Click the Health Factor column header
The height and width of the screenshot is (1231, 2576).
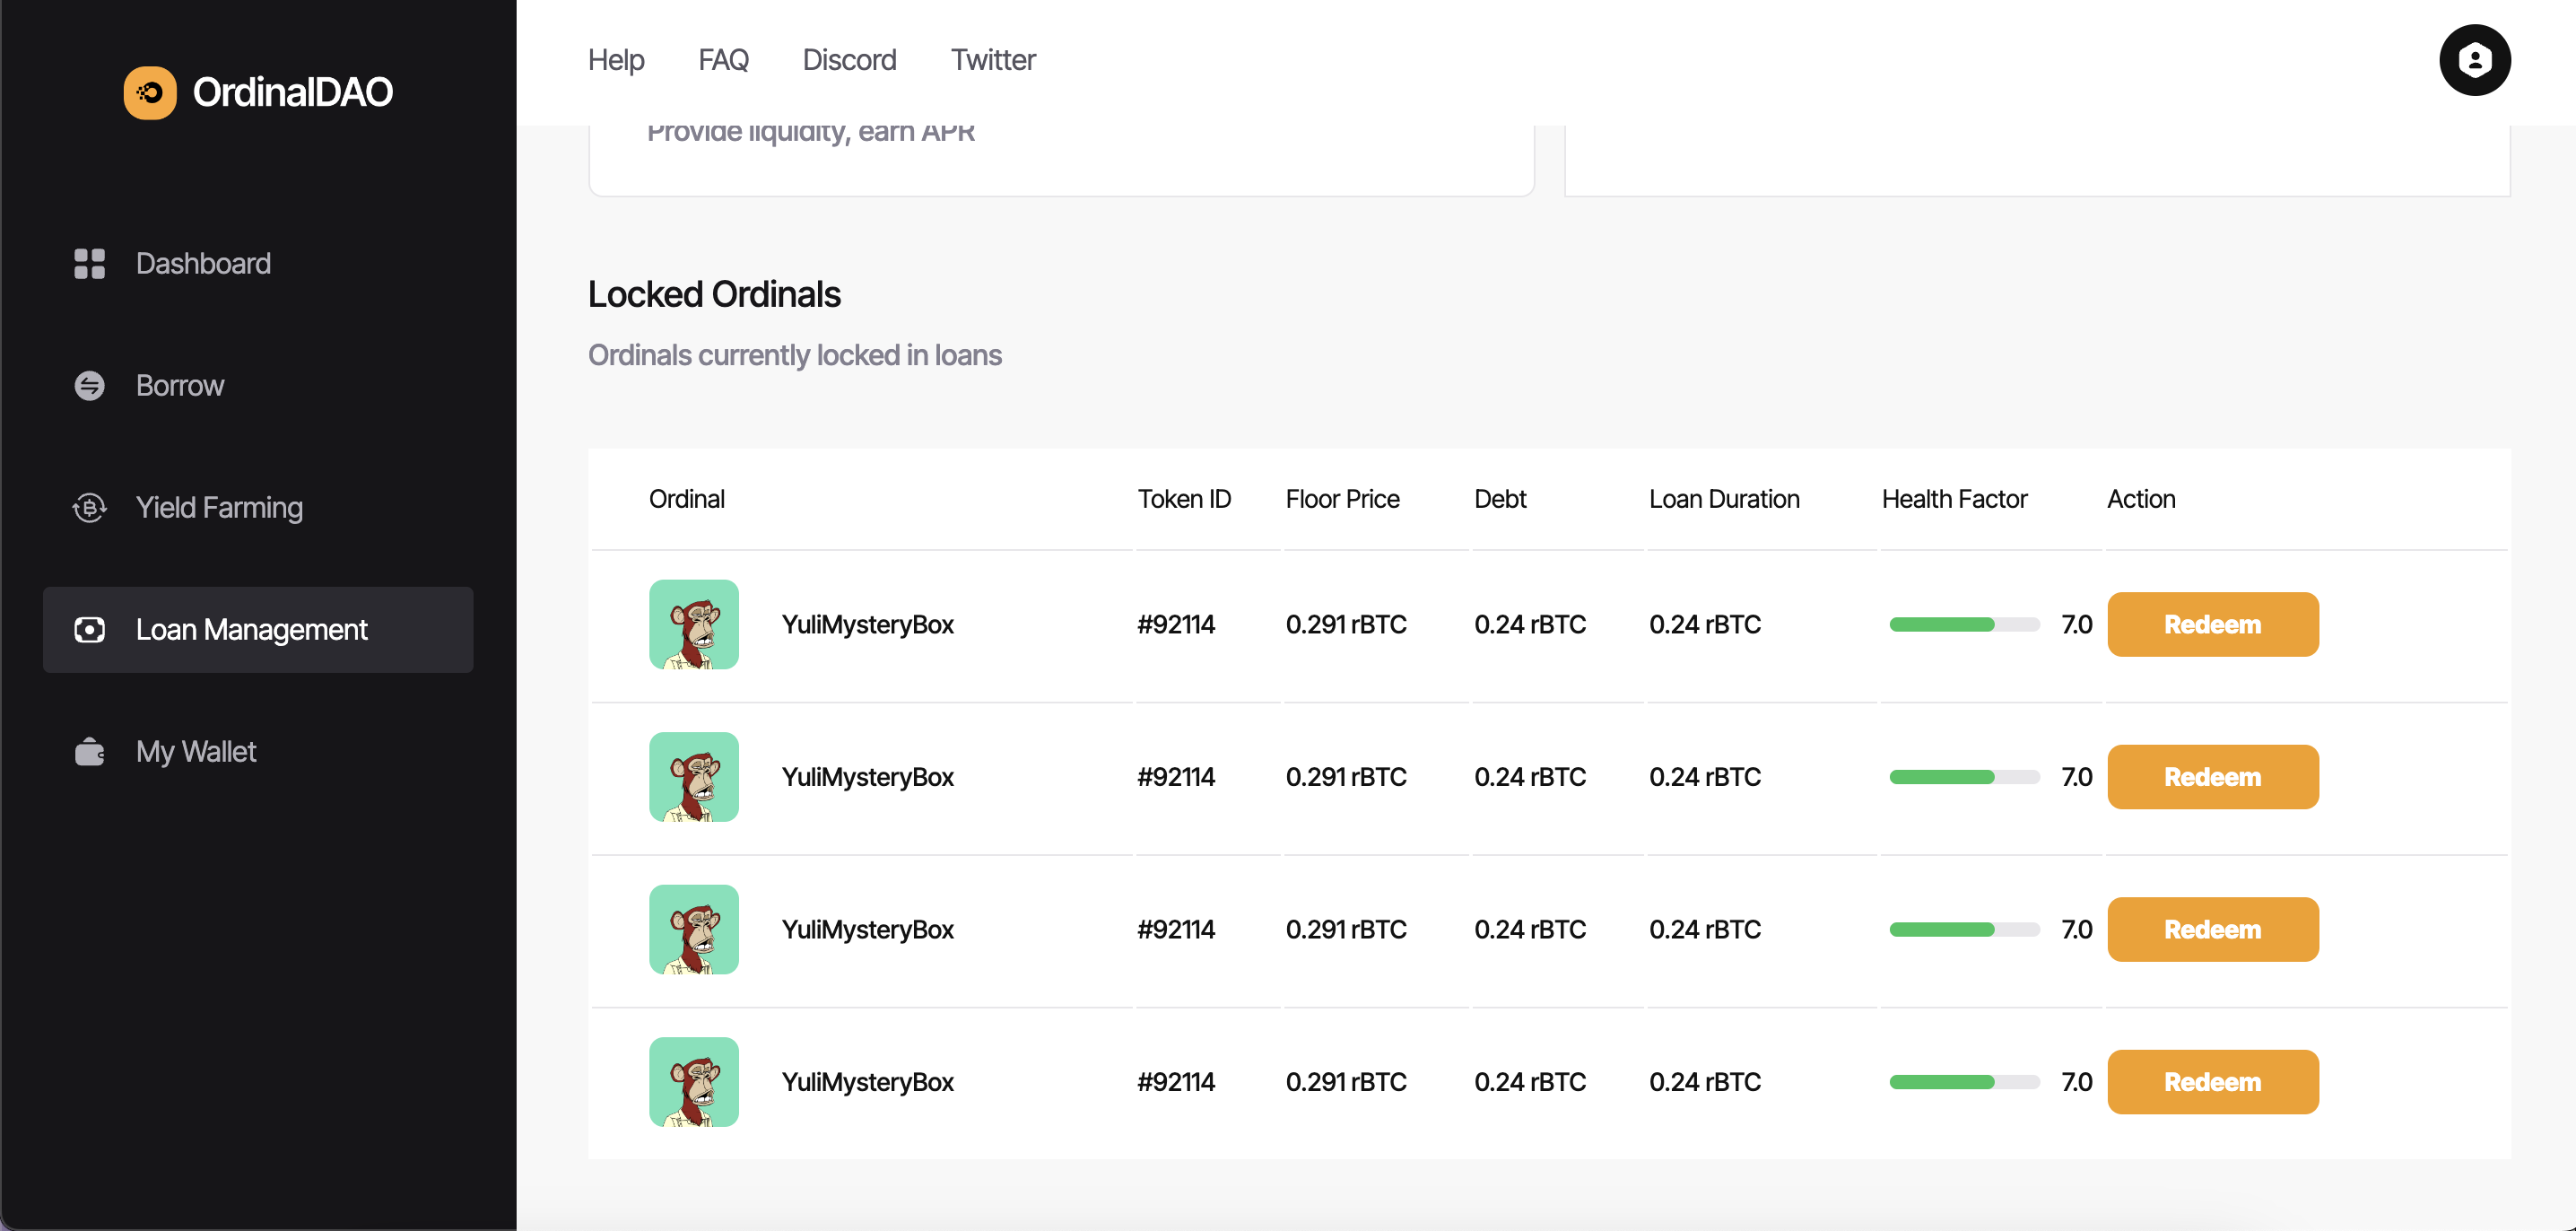(1954, 499)
